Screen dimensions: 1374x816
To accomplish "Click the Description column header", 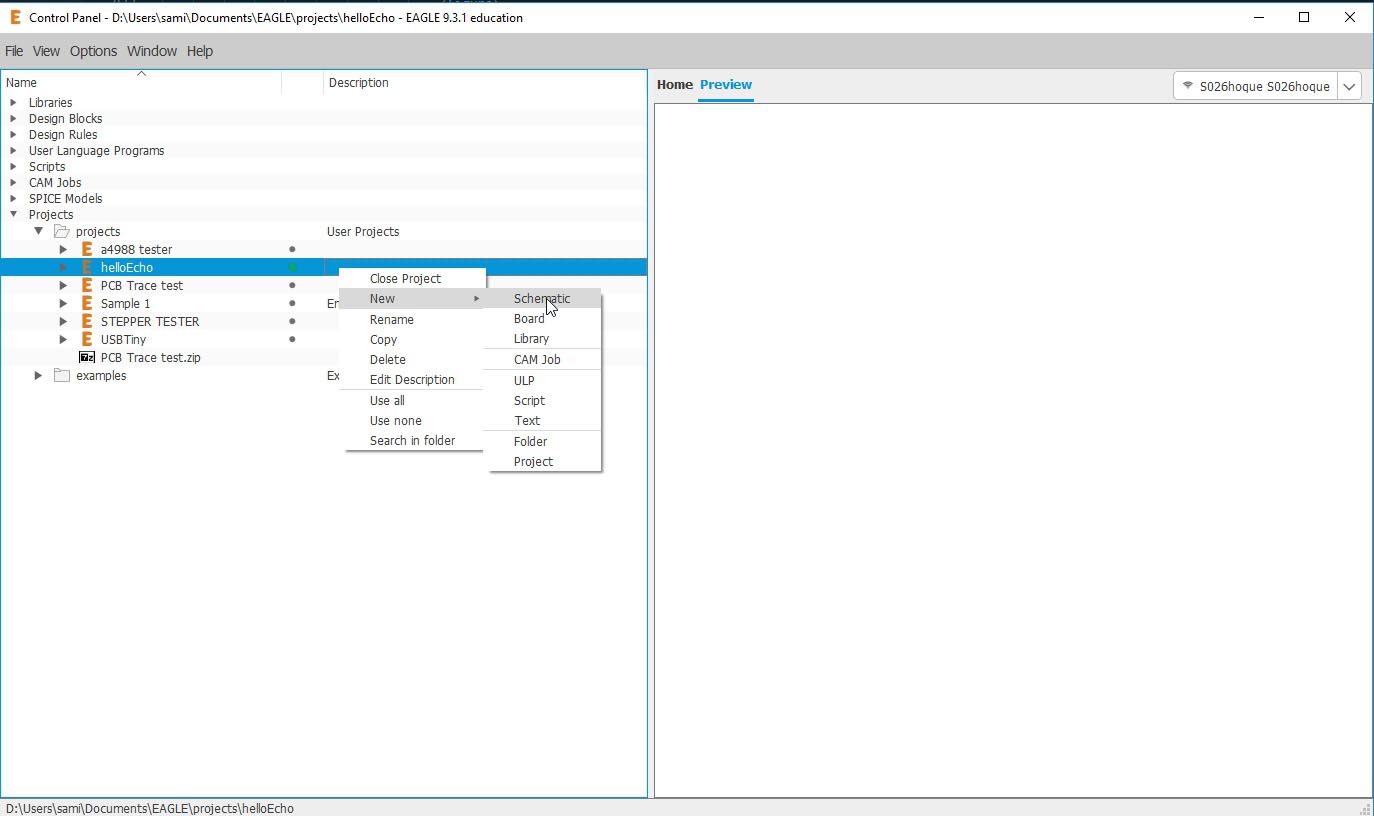I will tap(485, 83).
